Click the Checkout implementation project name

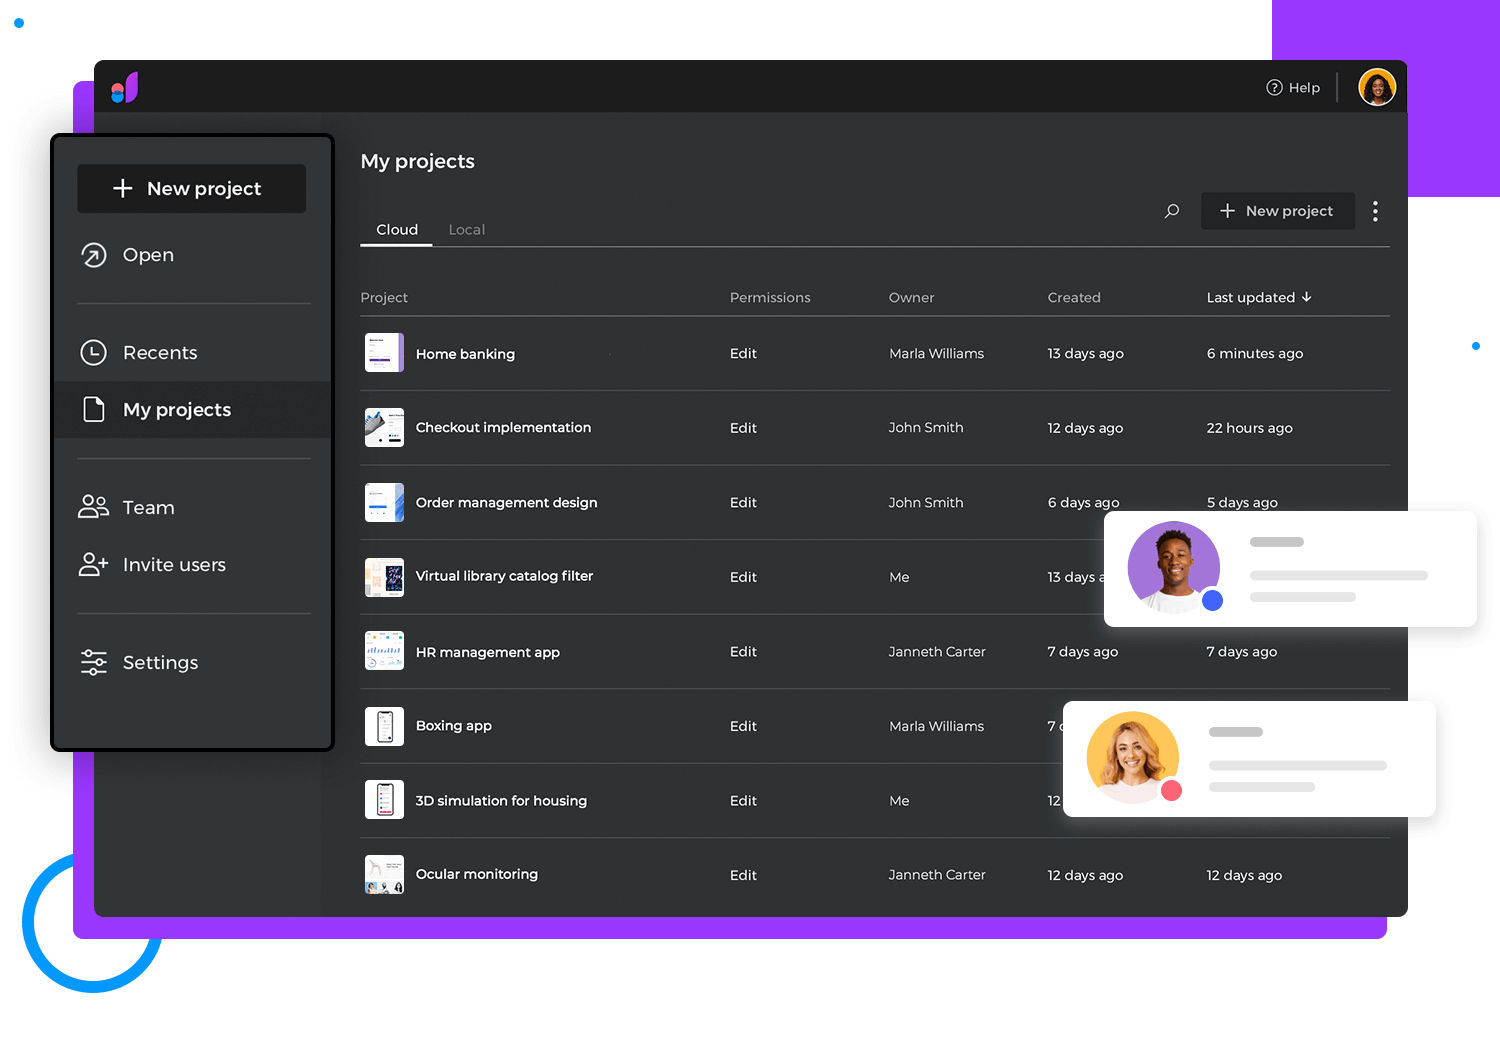tap(503, 428)
